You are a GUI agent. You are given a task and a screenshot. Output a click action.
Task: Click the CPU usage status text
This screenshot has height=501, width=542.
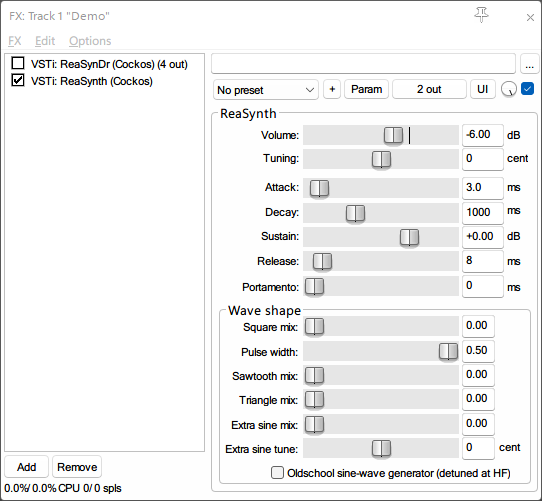coord(63,488)
